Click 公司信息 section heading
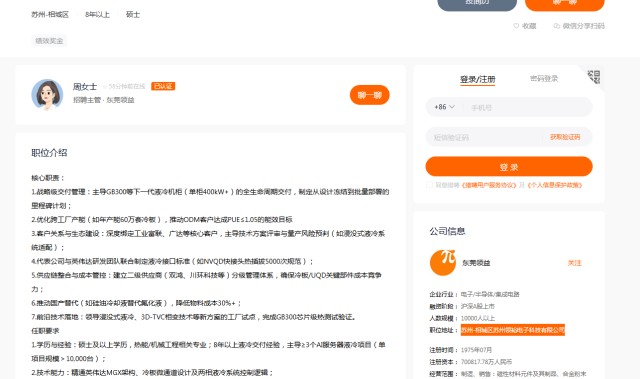The width and height of the screenshot is (640, 379). [447, 231]
